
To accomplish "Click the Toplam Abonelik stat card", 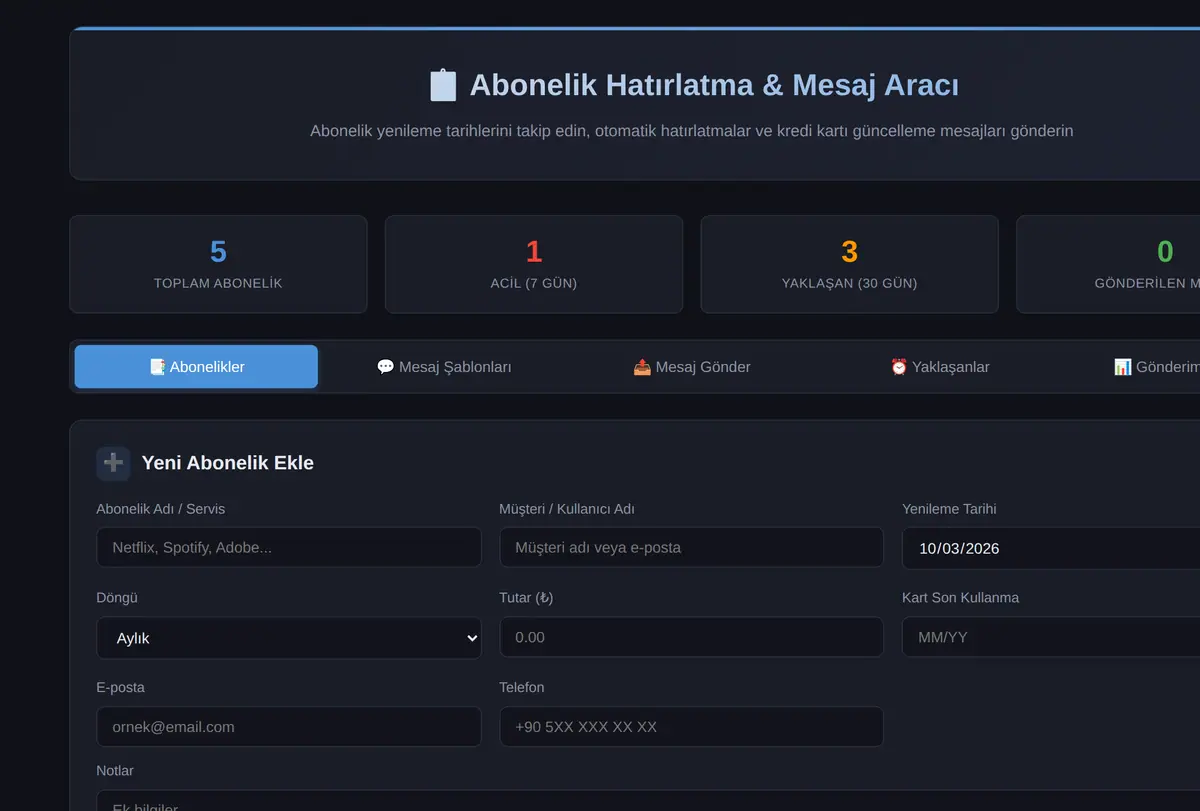I will click(218, 264).
